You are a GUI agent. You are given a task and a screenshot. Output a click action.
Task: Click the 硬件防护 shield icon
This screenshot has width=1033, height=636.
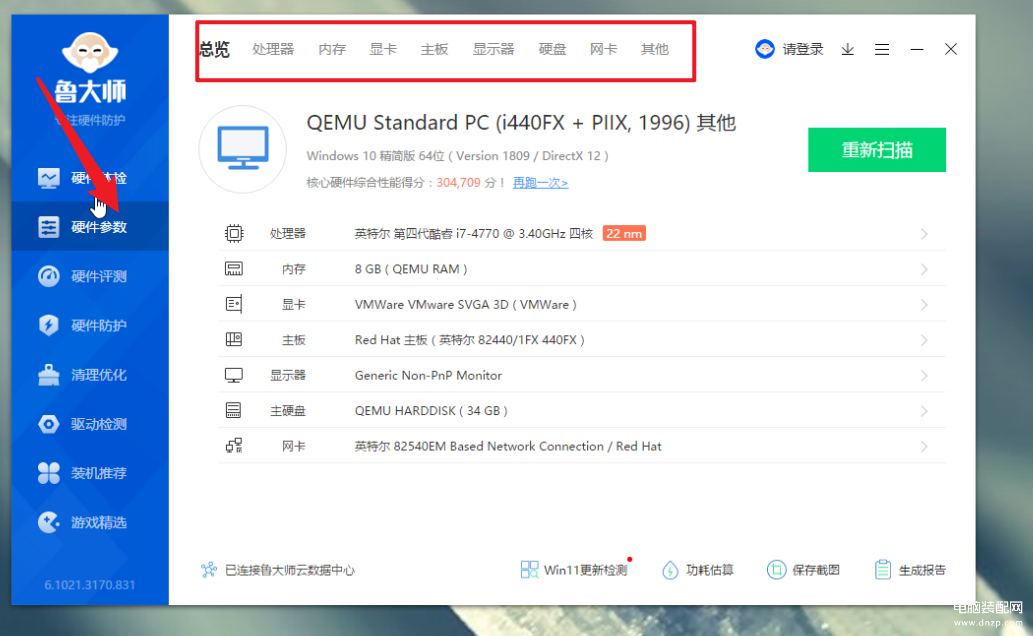(x=49, y=325)
